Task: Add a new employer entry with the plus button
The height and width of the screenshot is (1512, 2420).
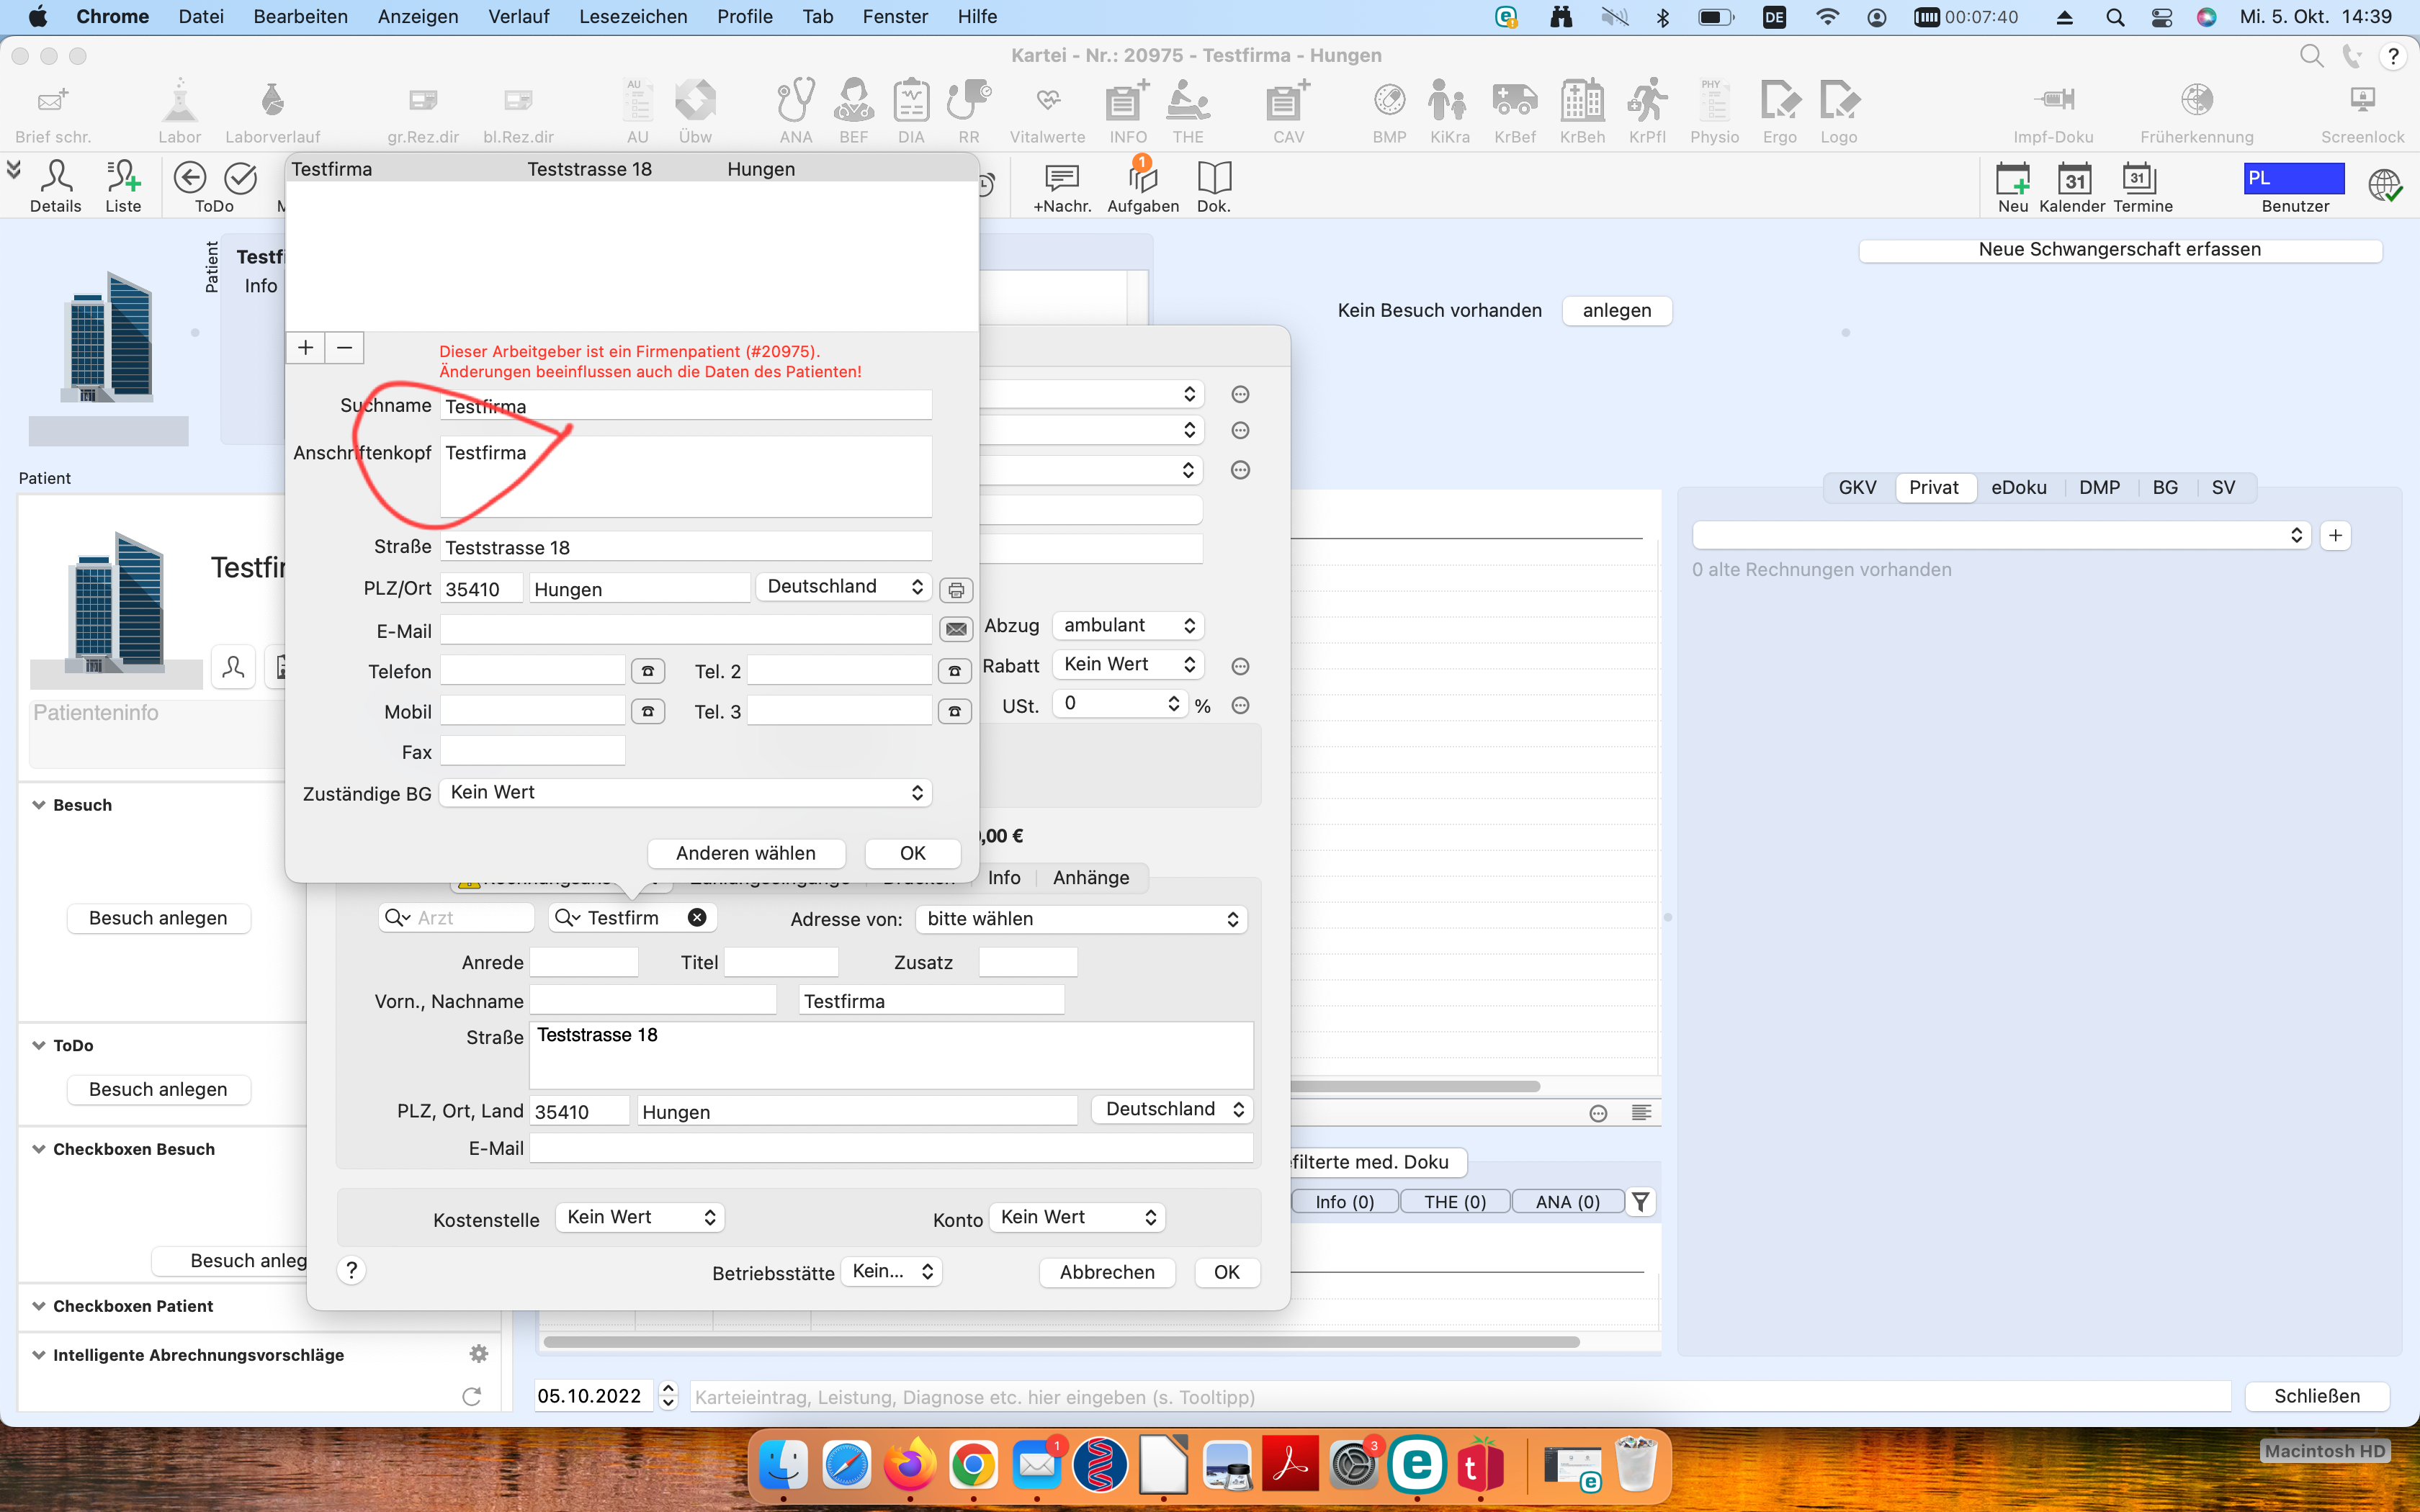Action: click(x=305, y=347)
